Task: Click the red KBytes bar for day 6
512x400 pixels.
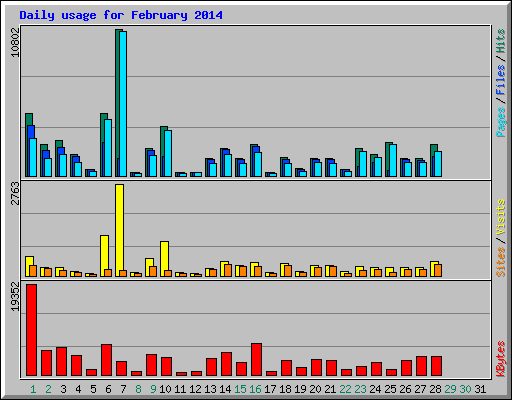Action: (x=106, y=360)
